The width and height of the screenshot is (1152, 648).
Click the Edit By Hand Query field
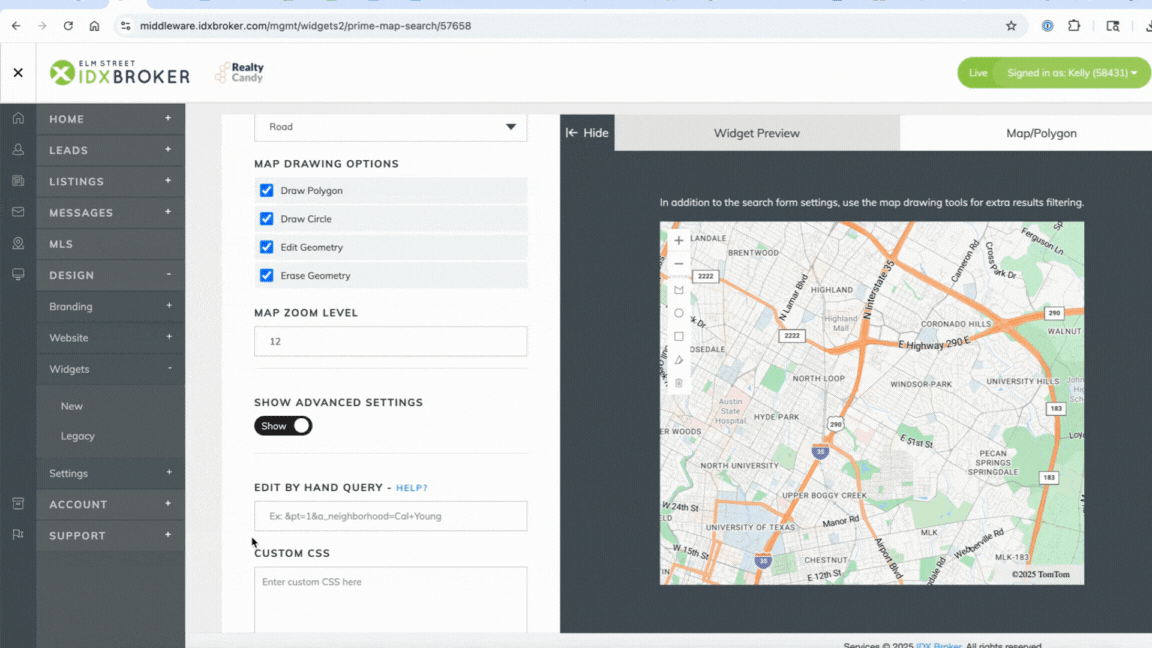pos(391,516)
